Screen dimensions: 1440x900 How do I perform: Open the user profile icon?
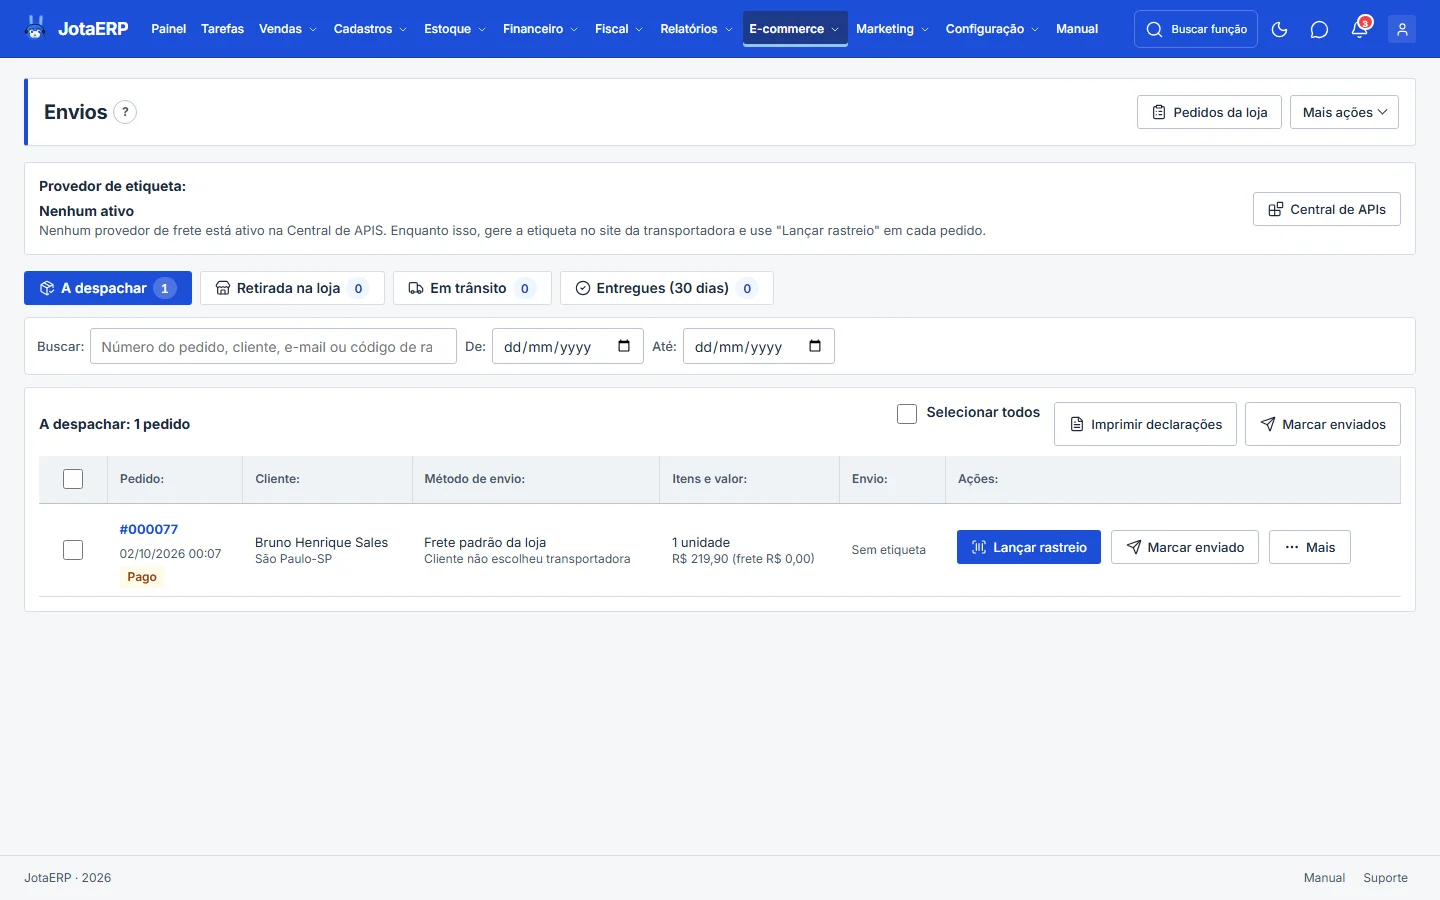point(1402,29)
